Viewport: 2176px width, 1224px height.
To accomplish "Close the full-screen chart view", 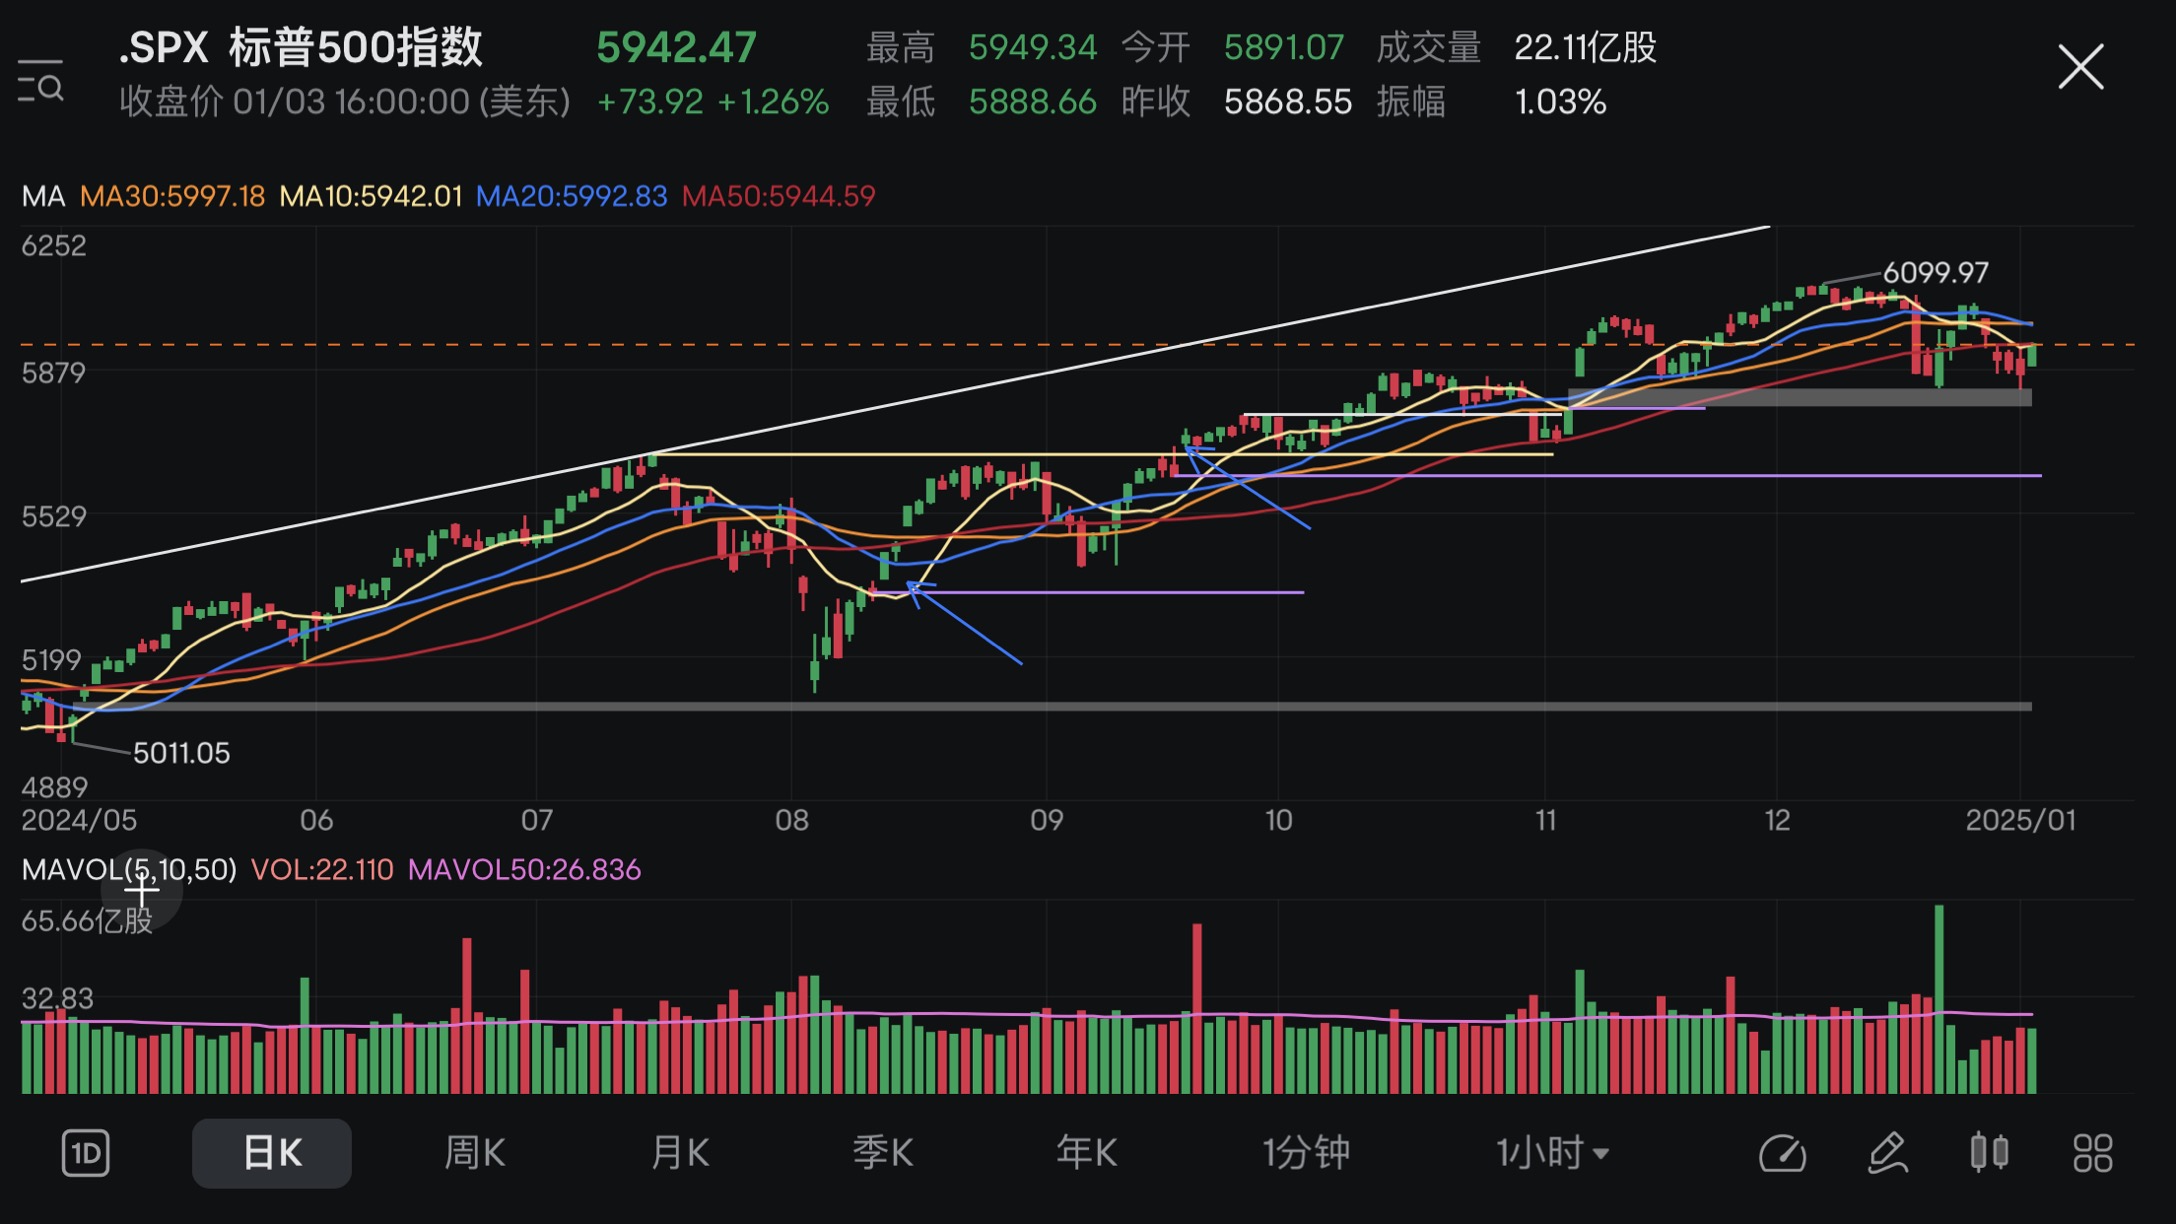I will click(2081, 67).
